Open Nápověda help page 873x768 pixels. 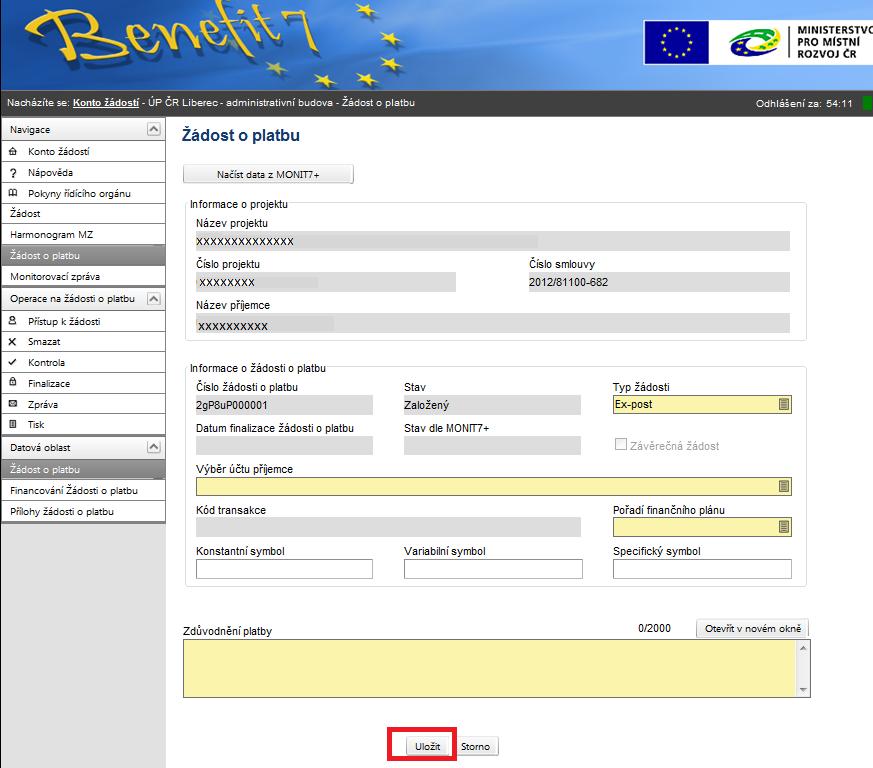[x=84, y=173]
